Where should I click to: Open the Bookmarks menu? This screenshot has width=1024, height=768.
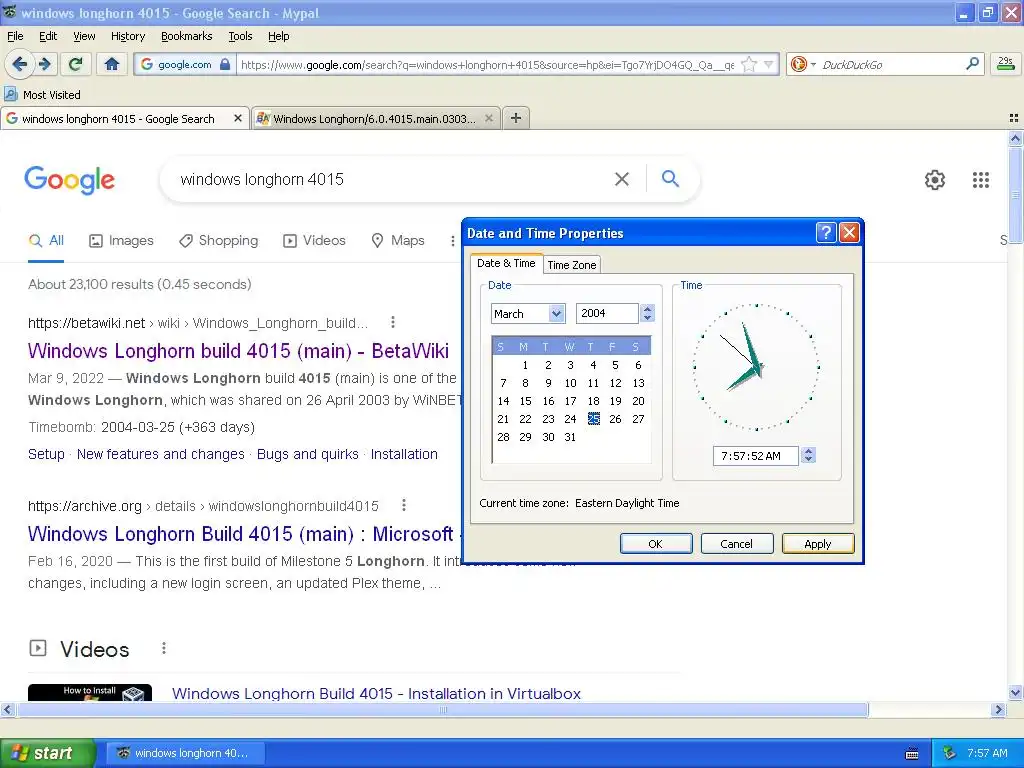coord(186,36)
